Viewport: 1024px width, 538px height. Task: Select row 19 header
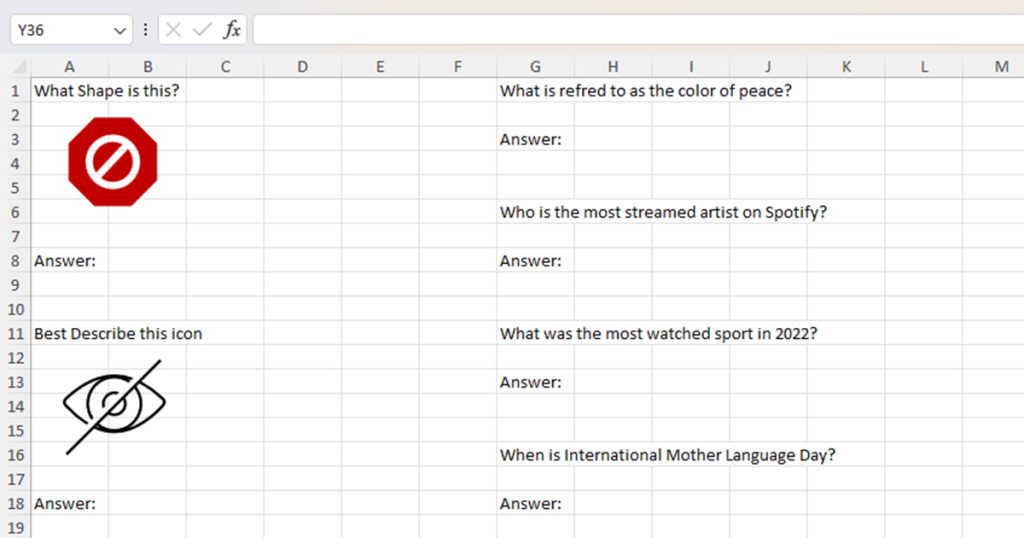[15, 528]
